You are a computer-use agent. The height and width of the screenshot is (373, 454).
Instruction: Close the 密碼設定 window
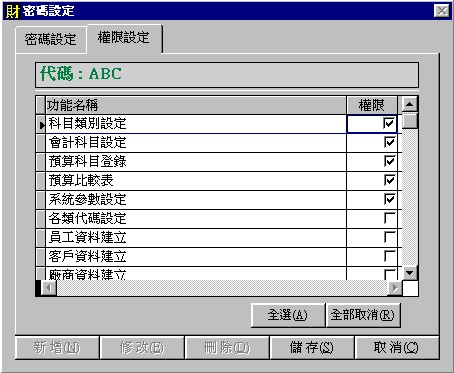(x=442, y=11)
